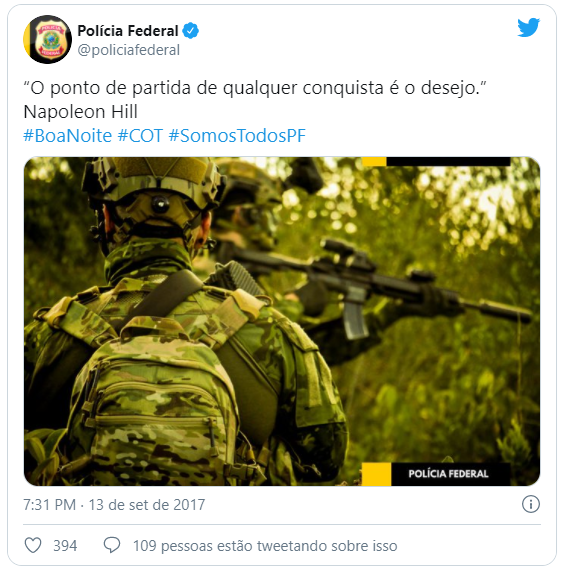
Task: Open the camouflaged soldiers photo
Action: tap(282, 321)
